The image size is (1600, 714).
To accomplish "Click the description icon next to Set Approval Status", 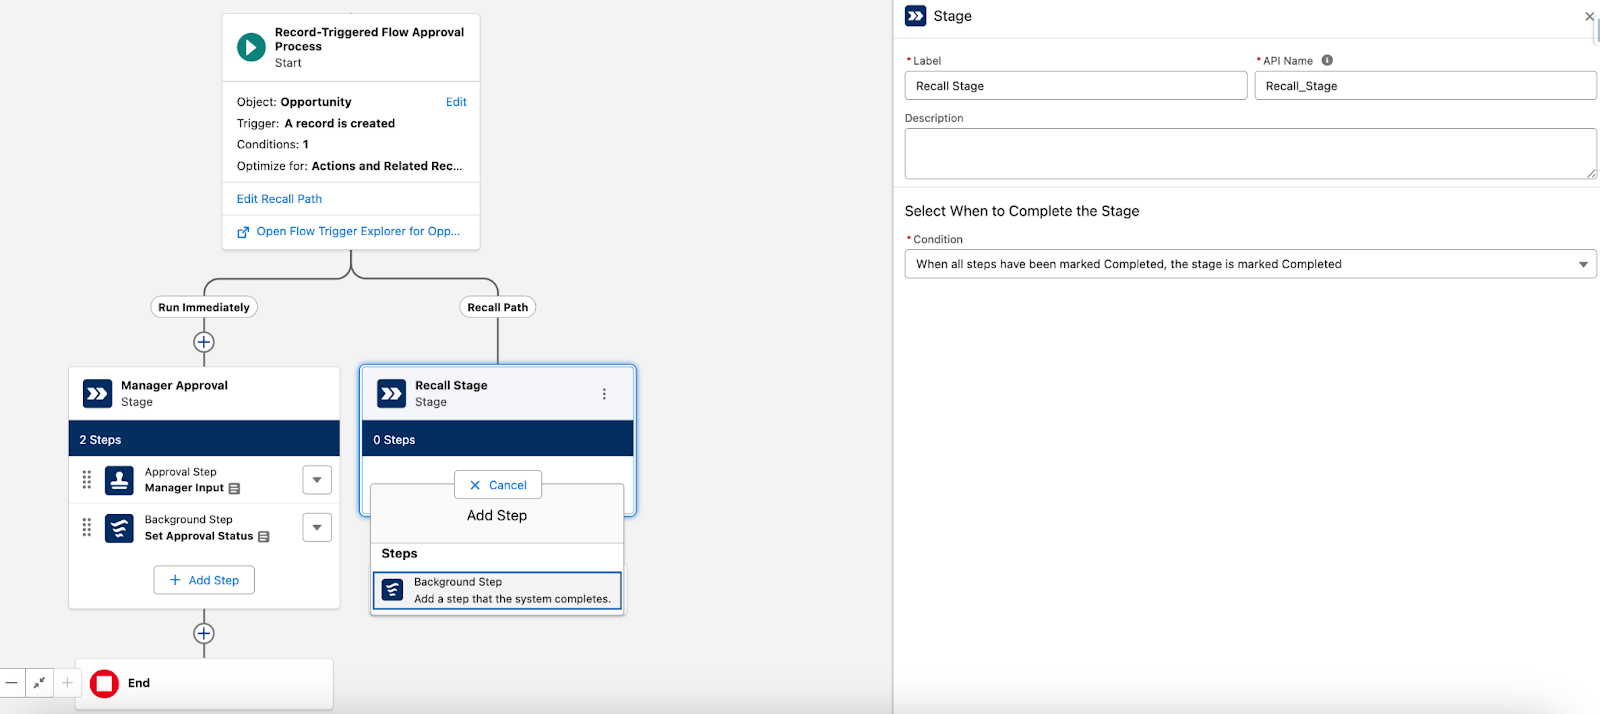I will pos(264,537).
